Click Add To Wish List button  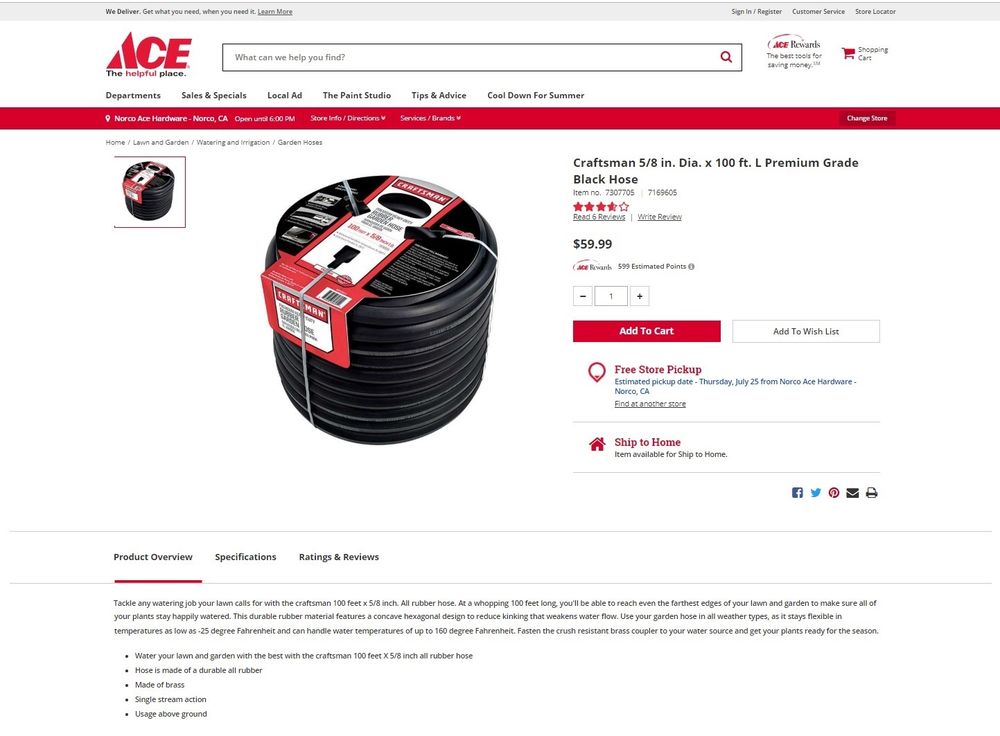click(x=806, y=332)
